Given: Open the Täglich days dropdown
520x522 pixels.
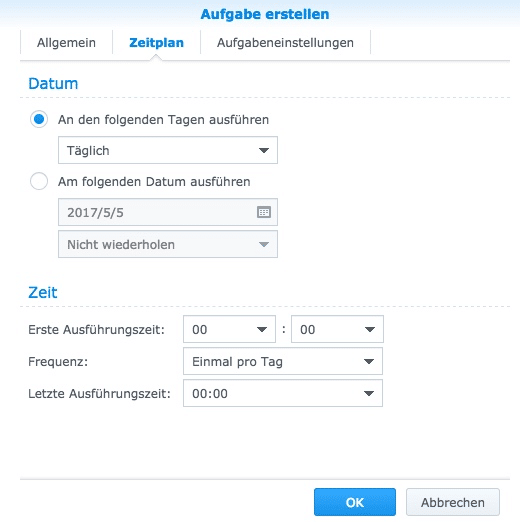Looking at the screenshot, I should (168, 150).
